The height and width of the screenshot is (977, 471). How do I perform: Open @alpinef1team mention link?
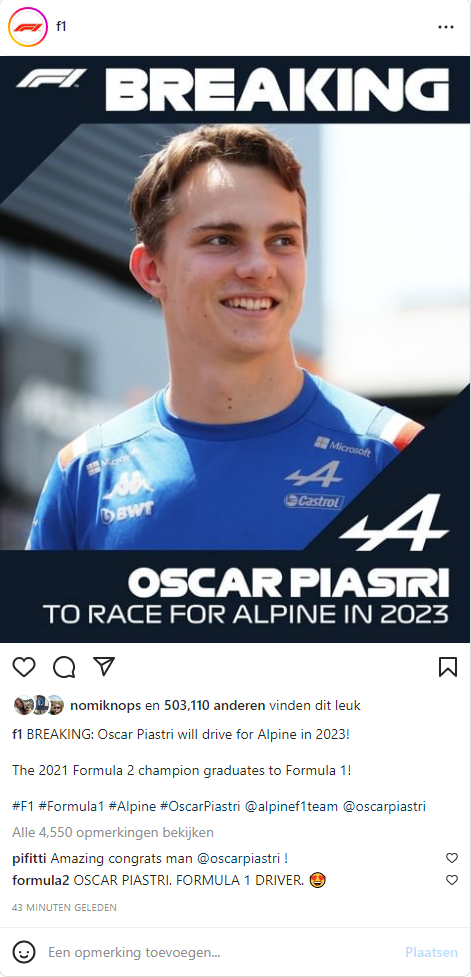[x=292, y=806]
